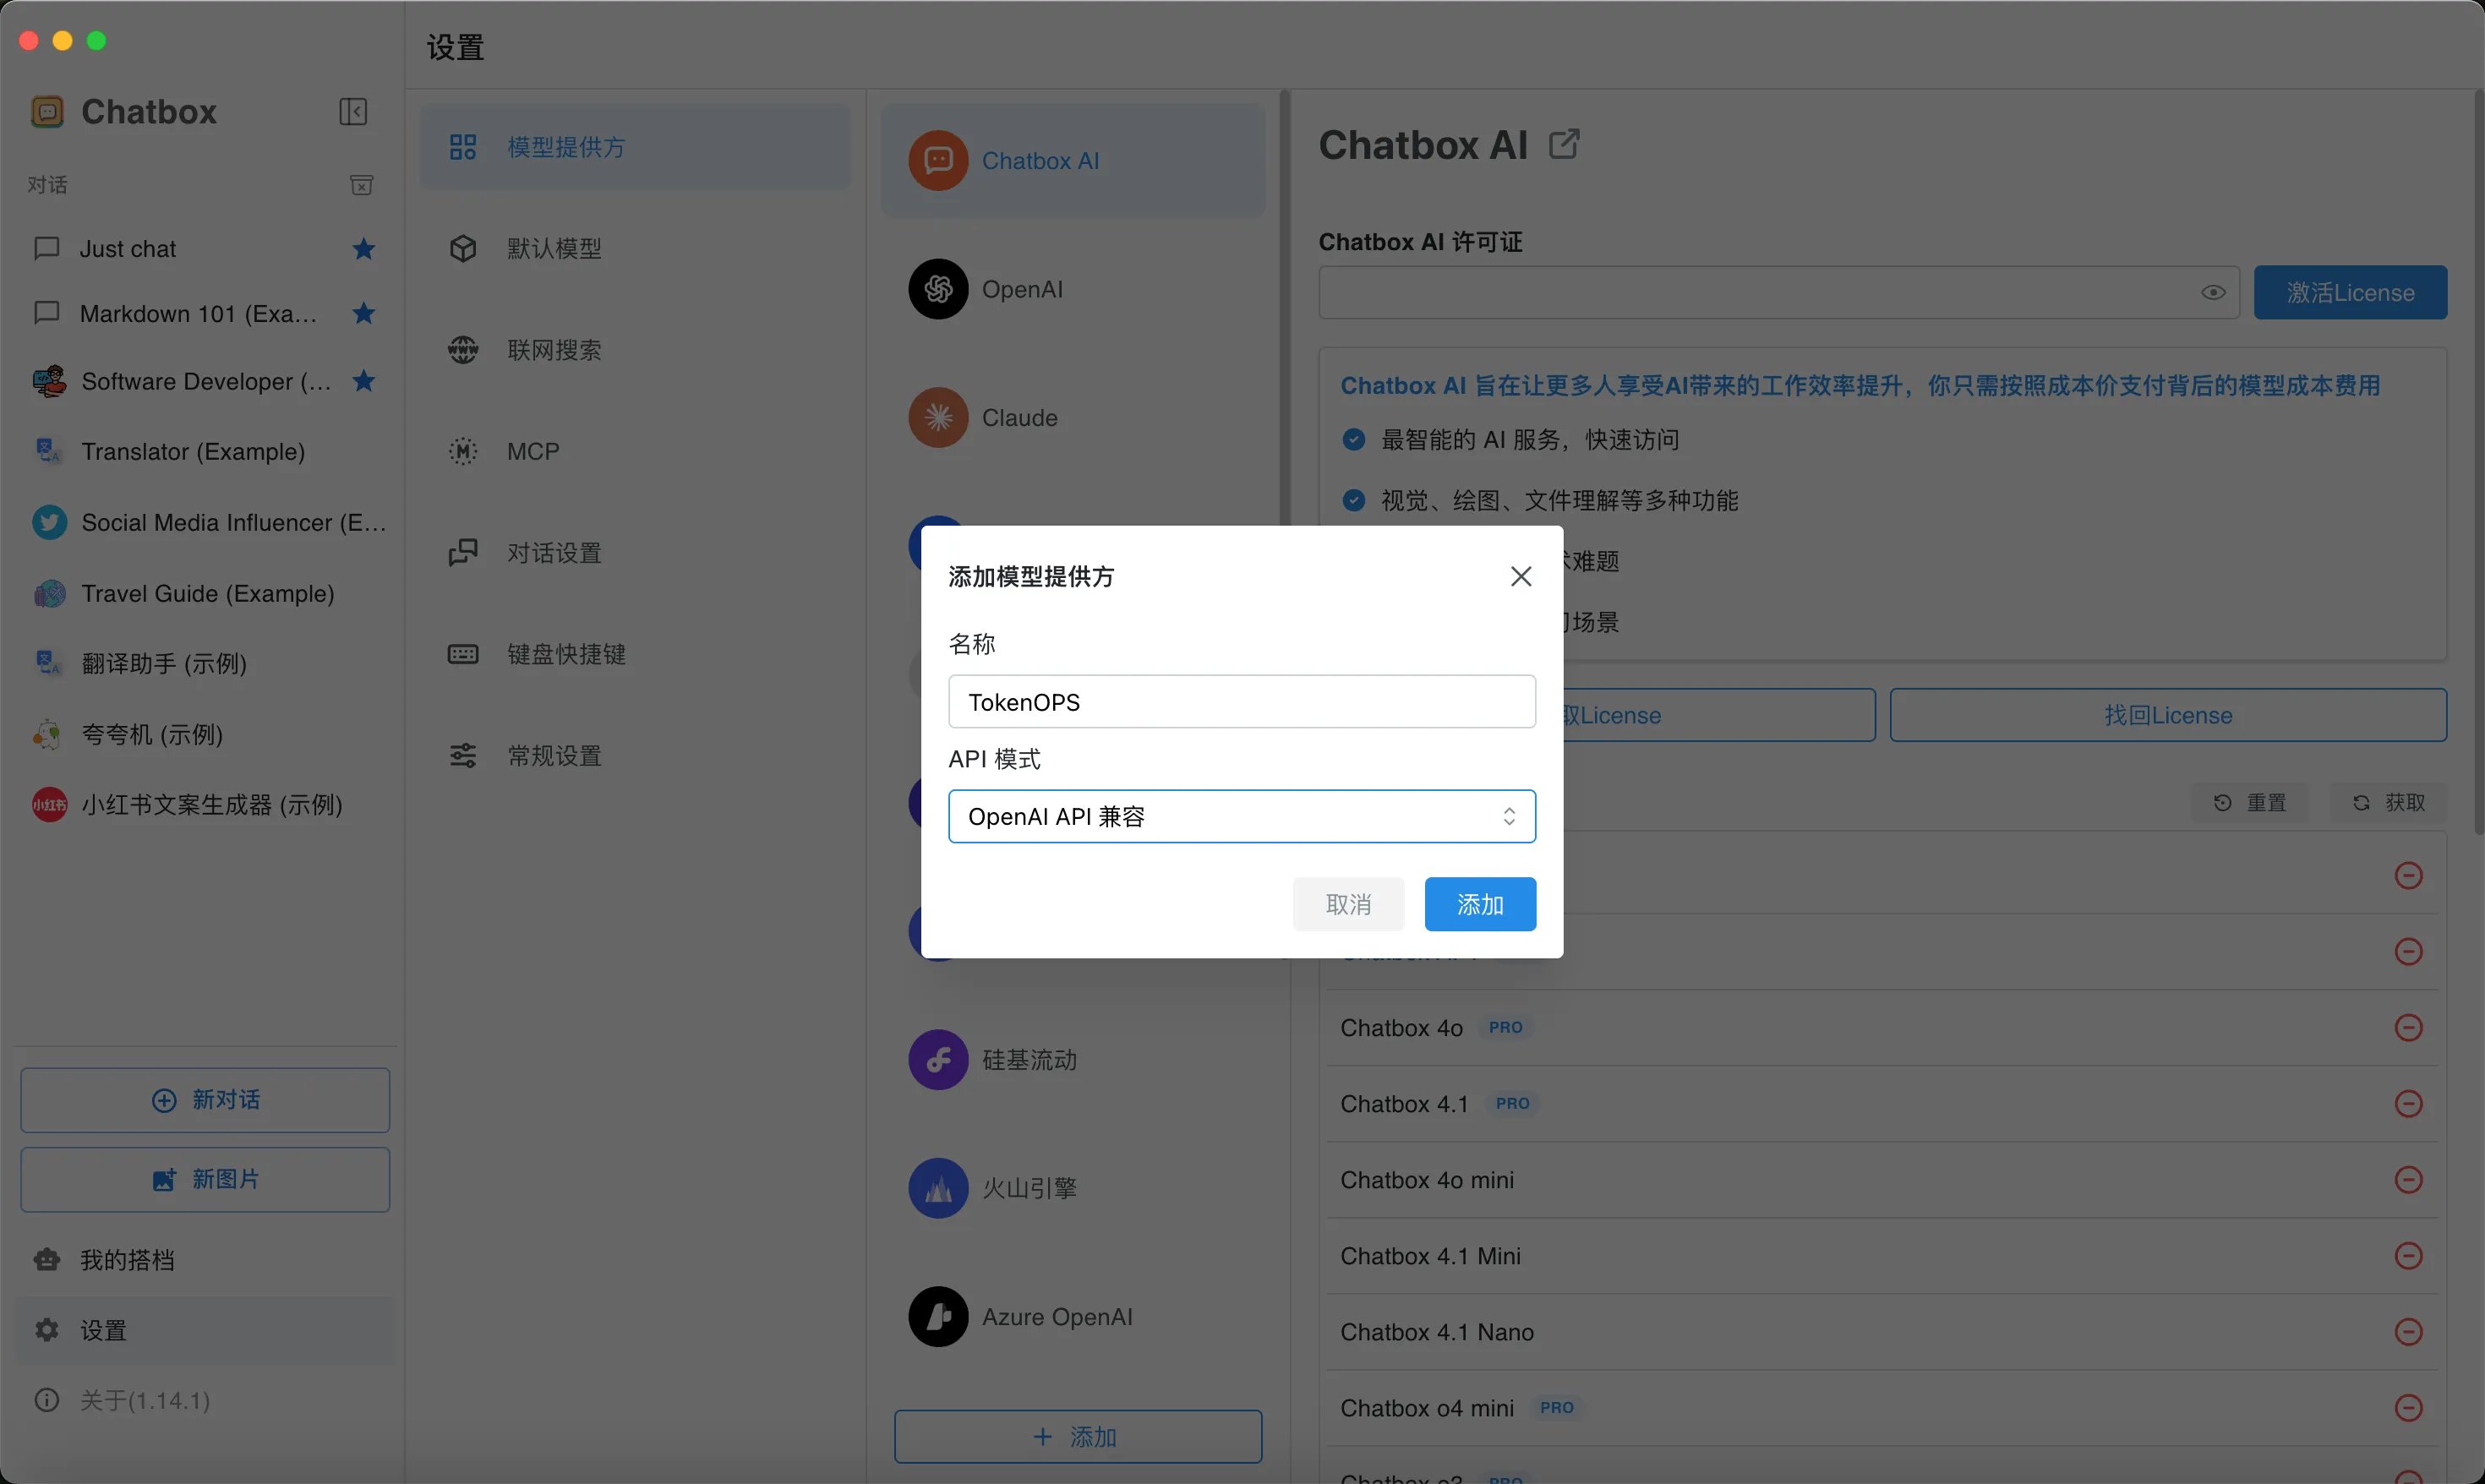Click 取消 in the dialog
Viewport: 2485px width, 1484px height.
(1348, 904)
